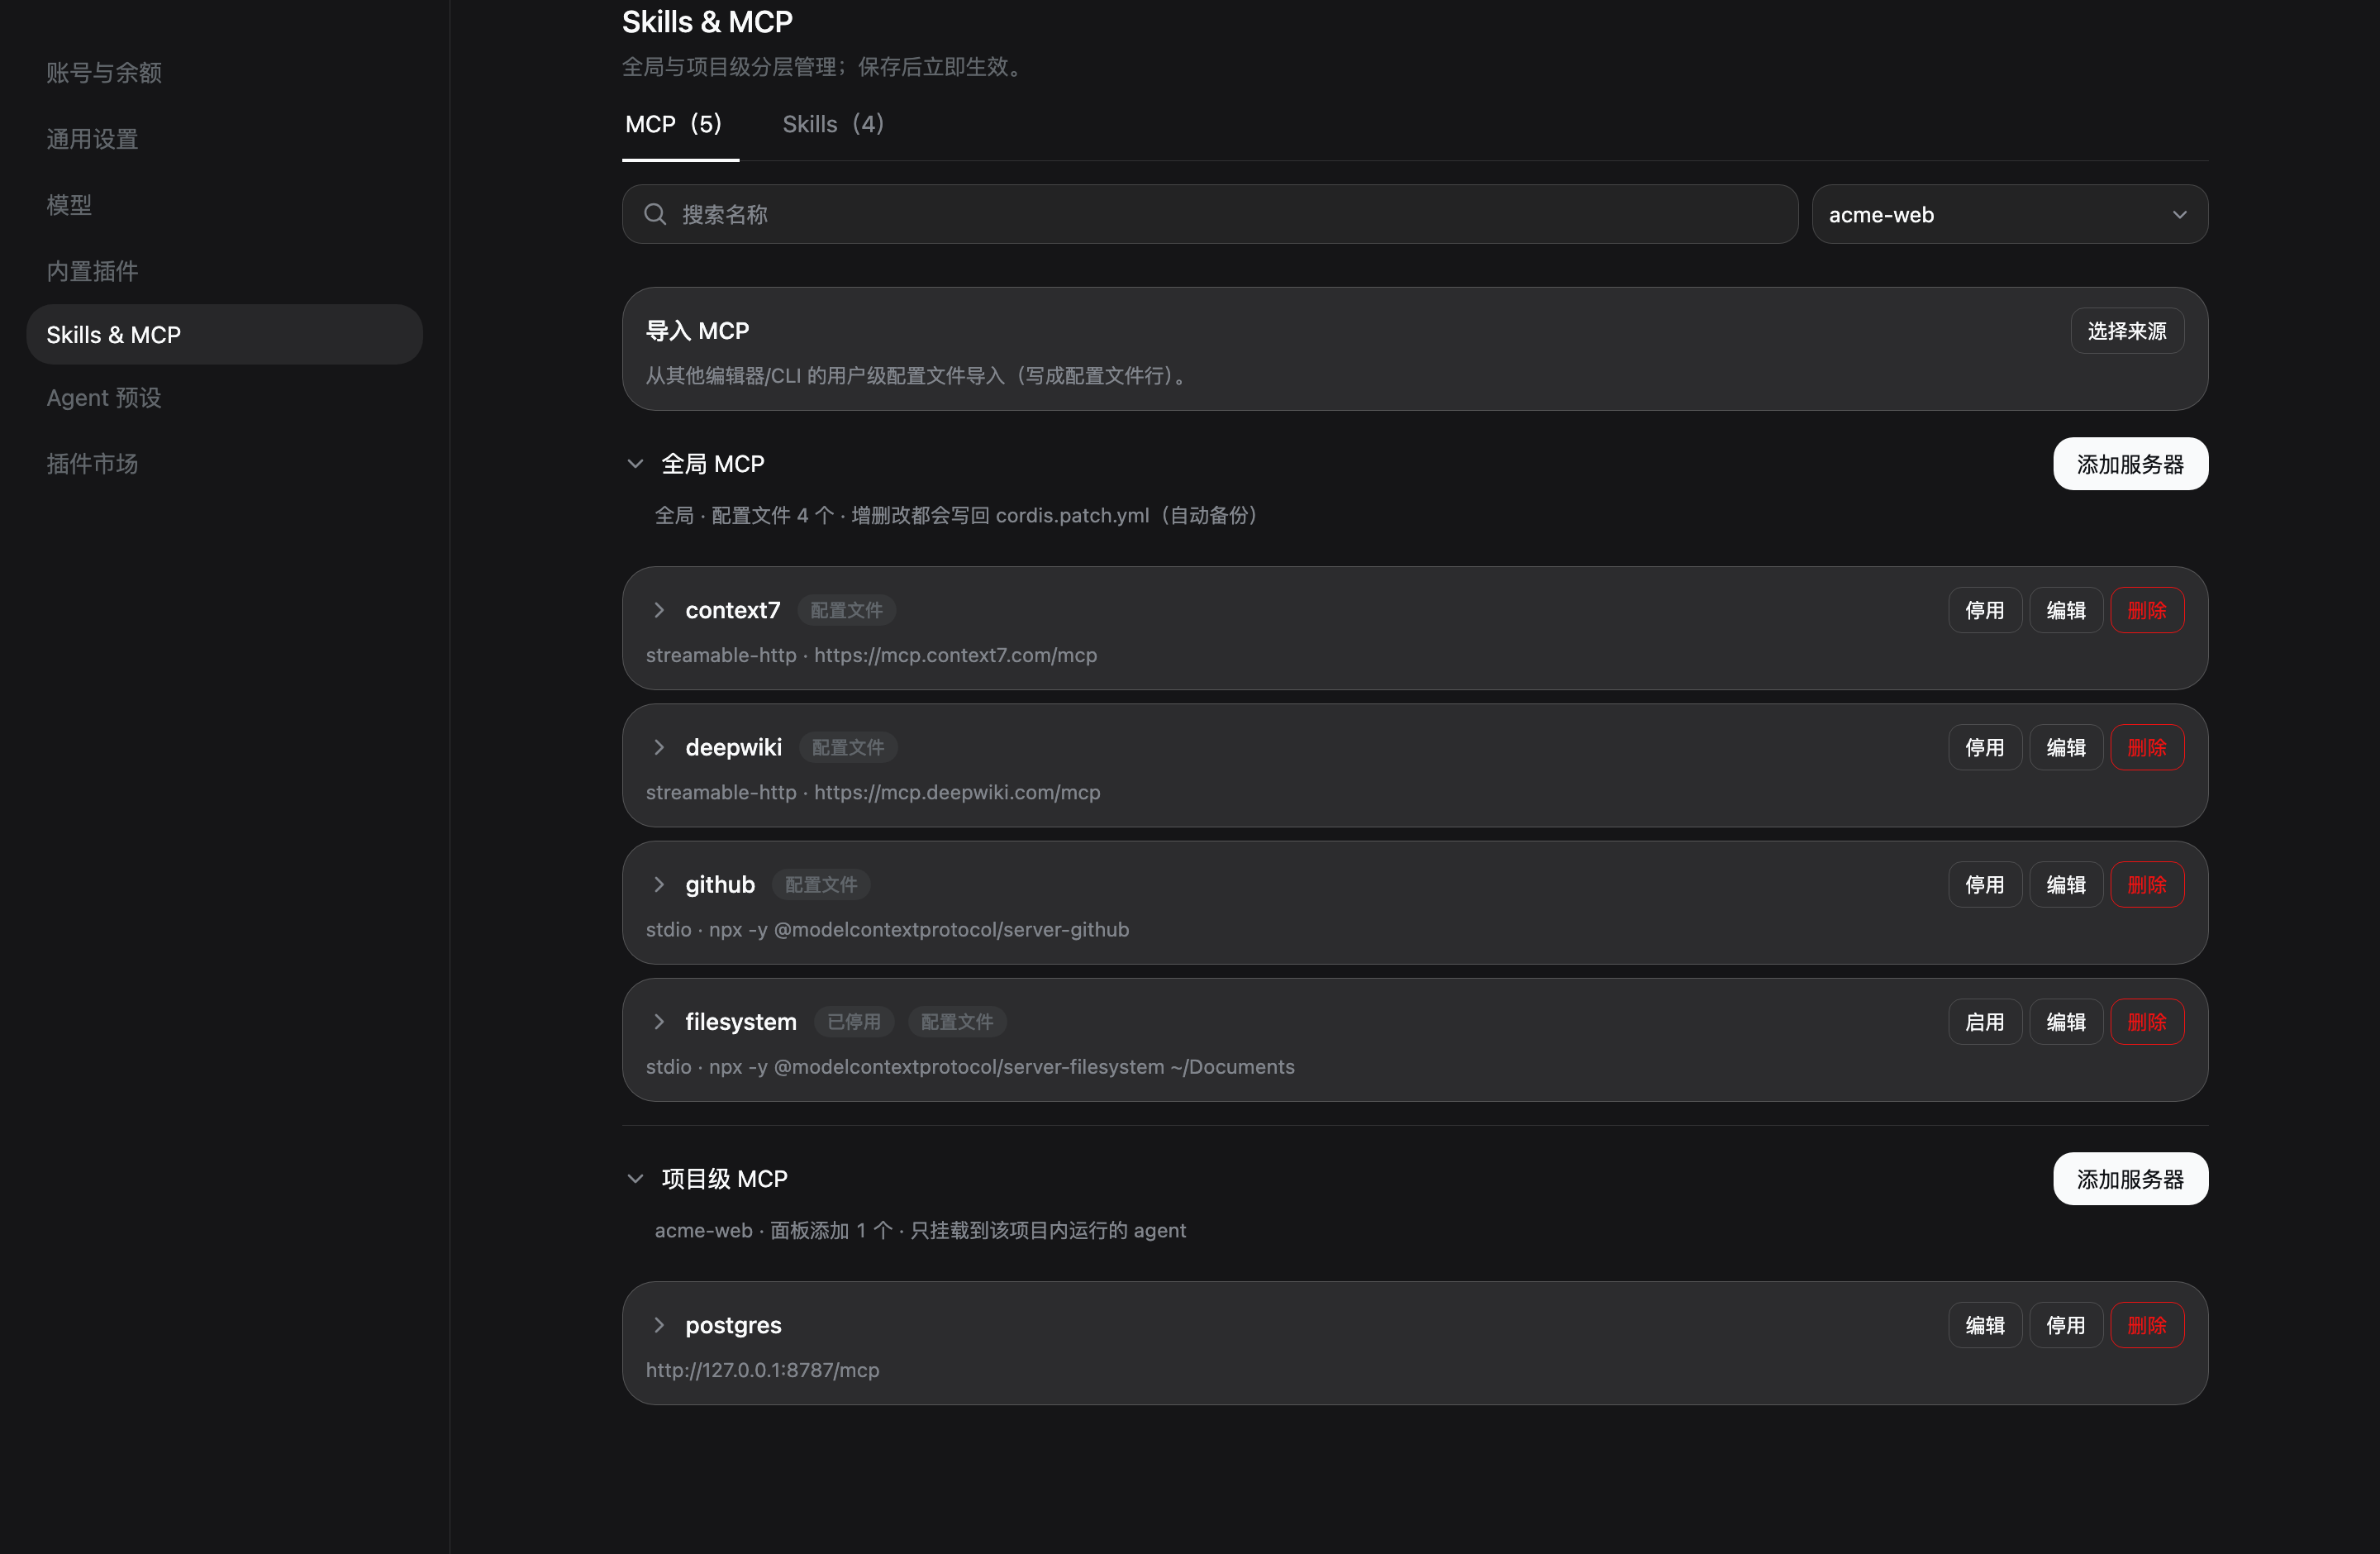Expand the deepwiki server details chevron
This screenshot has width=2380, height=1554.
pyautogui.click(x=659, y=747)
